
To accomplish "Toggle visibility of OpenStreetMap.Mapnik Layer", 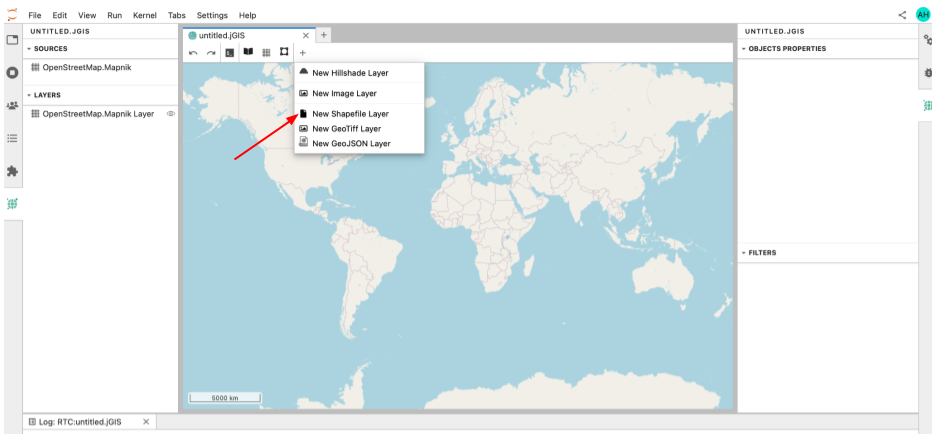I will pyautogui.click(x=170, y=114).
